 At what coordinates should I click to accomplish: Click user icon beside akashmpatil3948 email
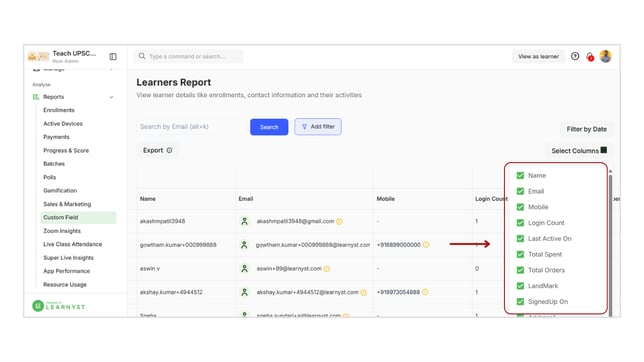point(244,221)
